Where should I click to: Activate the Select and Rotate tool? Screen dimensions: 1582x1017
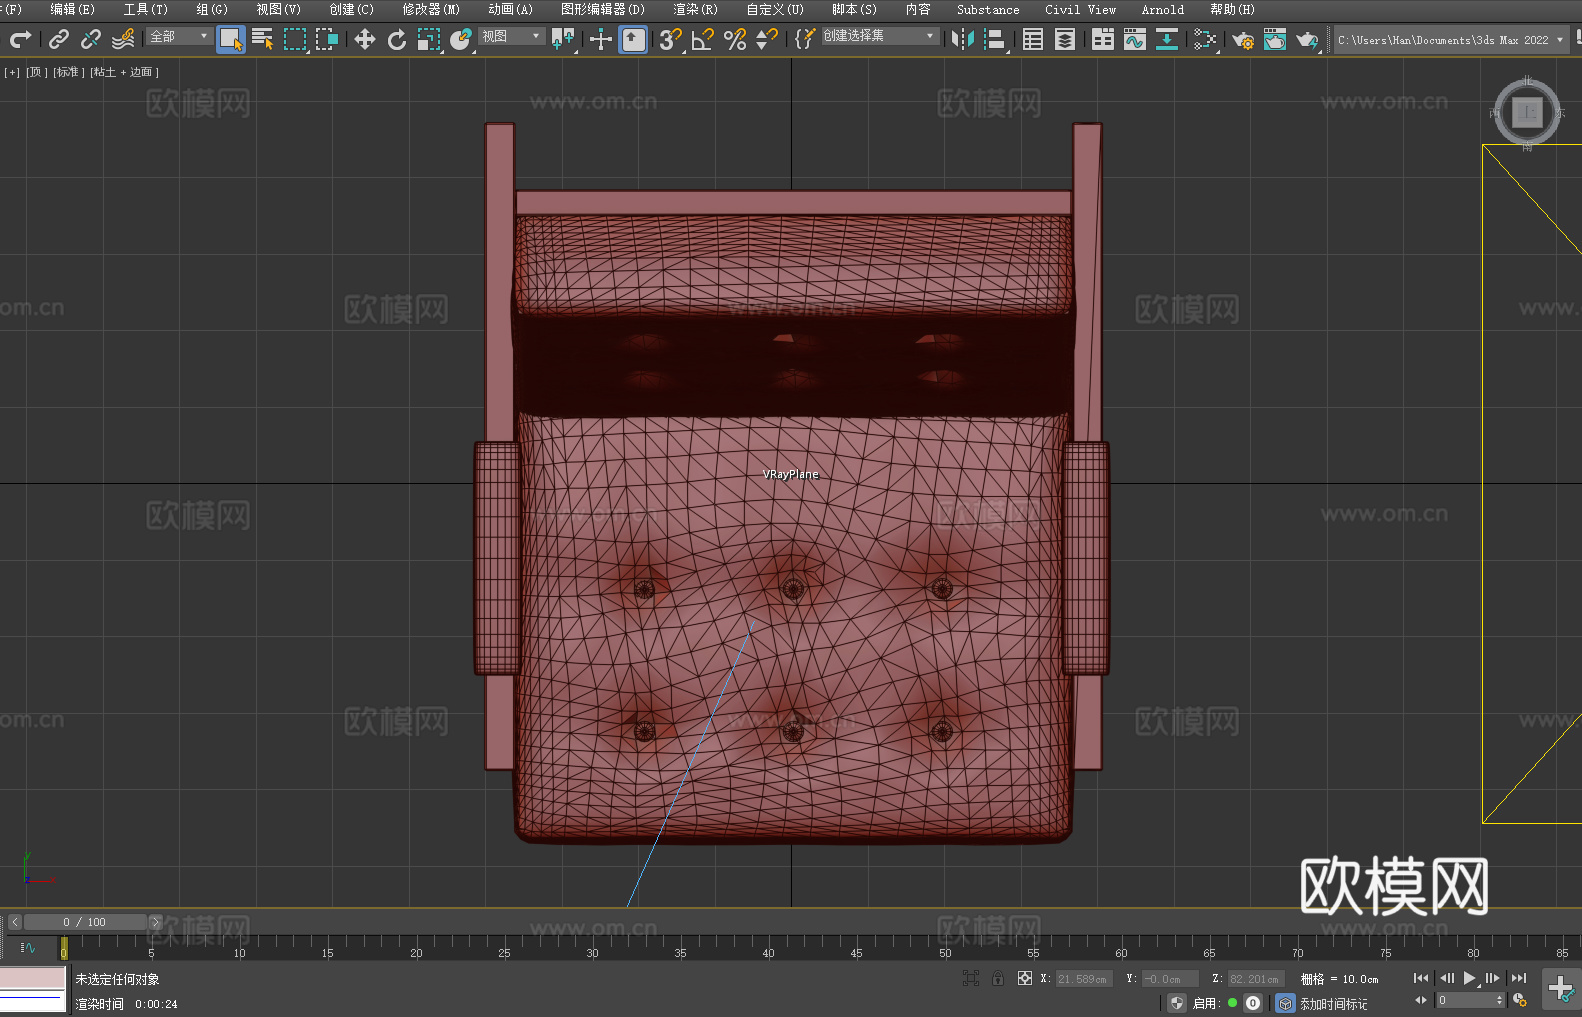[397, 39]
